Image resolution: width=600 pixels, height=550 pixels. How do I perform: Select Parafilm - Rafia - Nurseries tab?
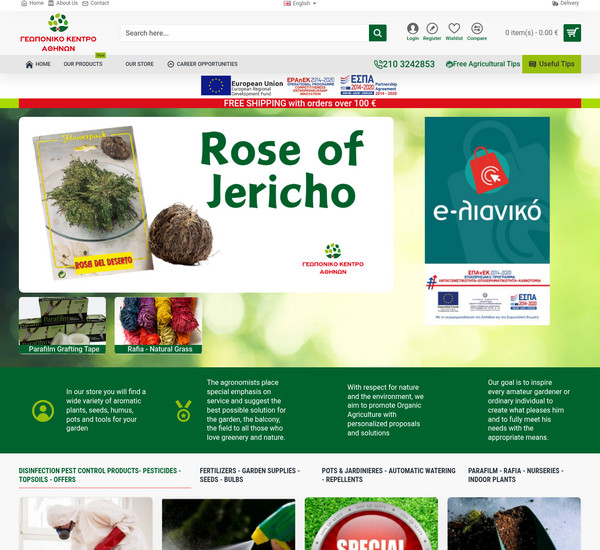515,475
